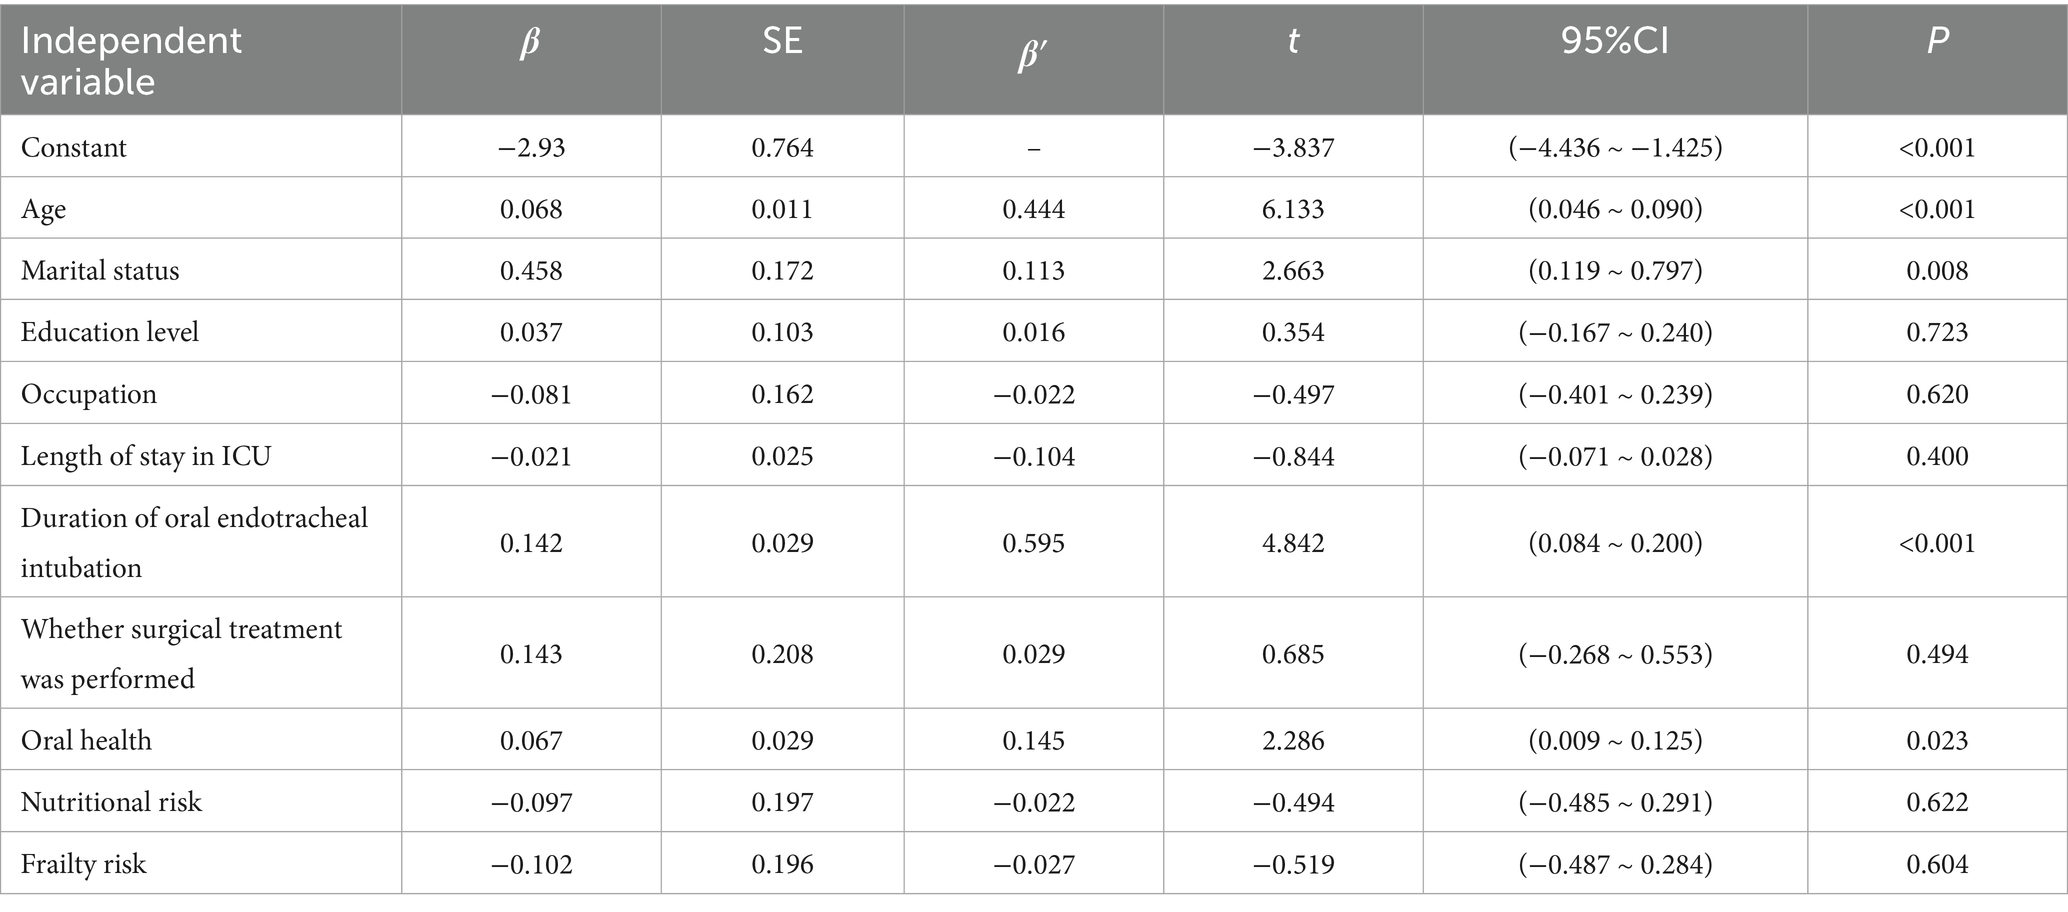Click the SE column header

(x=782, y=41)
